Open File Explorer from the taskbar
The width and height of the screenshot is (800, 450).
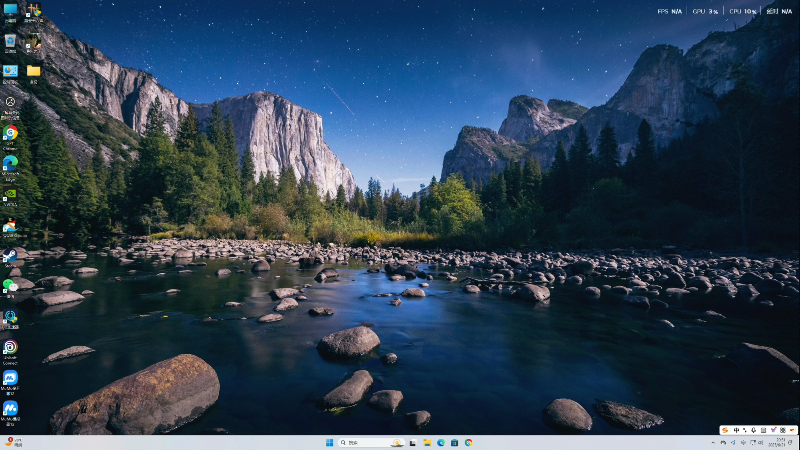point(427,442)
